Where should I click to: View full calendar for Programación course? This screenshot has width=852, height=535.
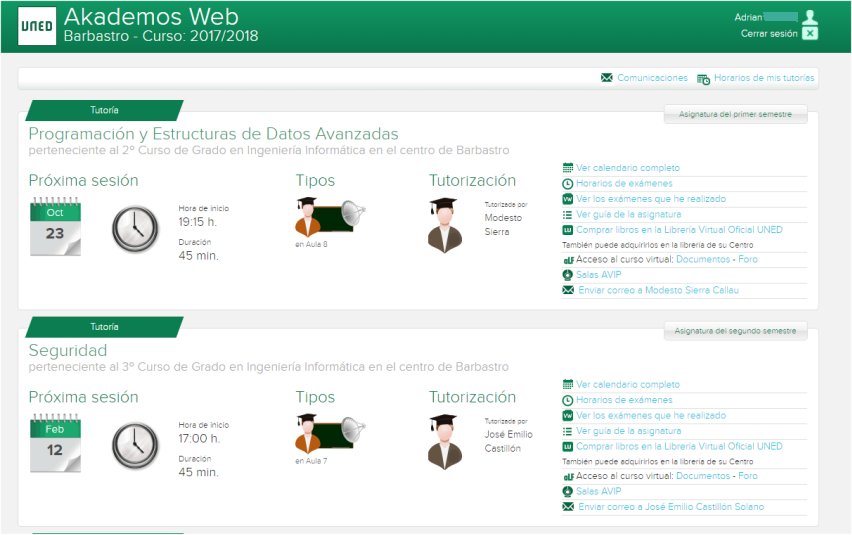[x=627, y=168]
